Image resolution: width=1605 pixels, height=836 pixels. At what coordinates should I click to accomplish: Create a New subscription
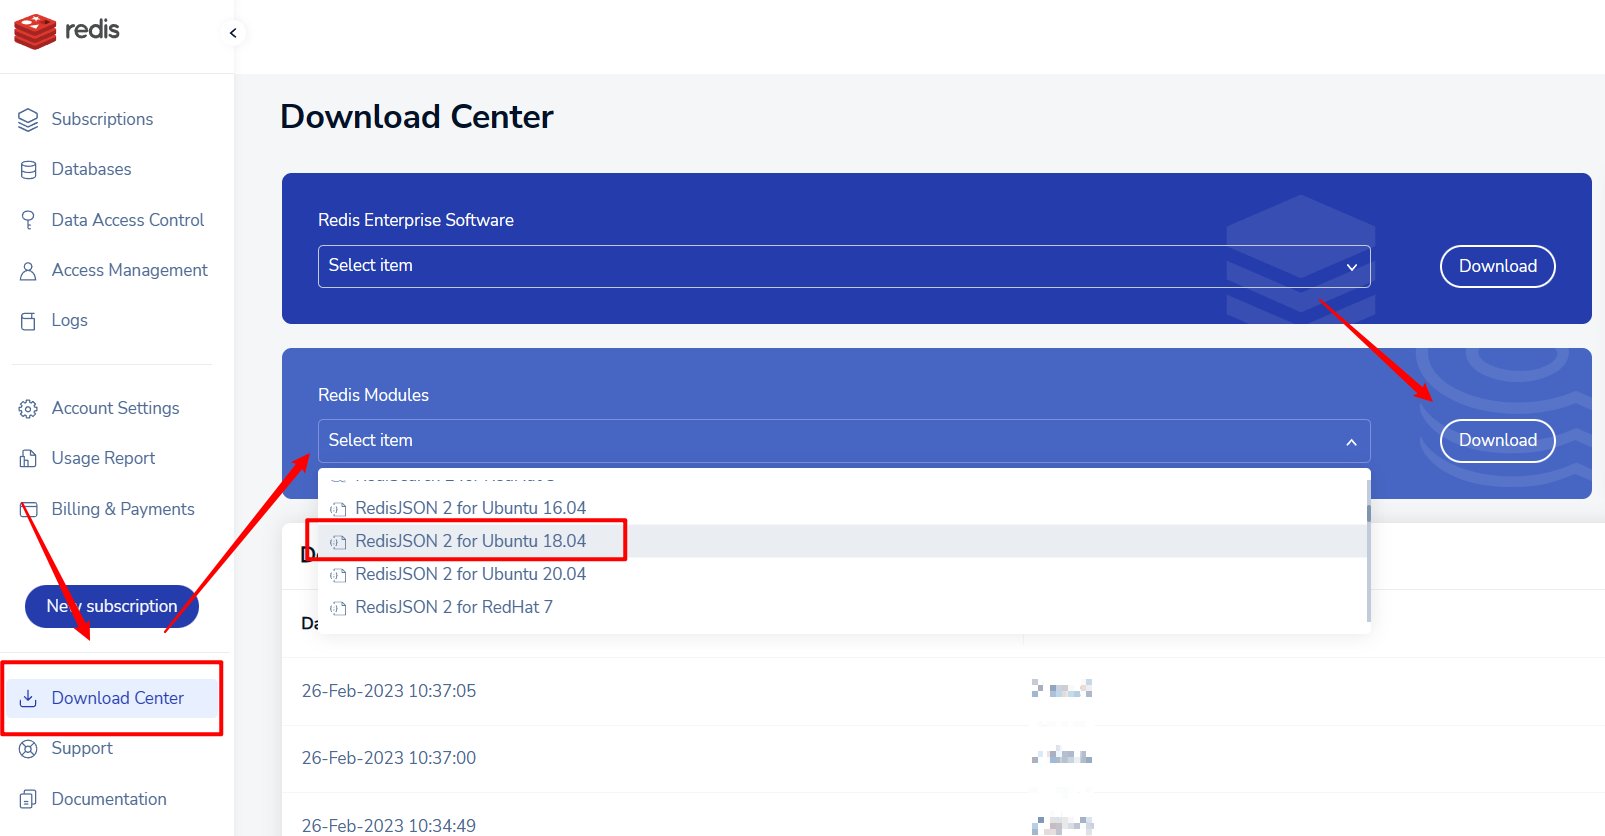point(112,606)
